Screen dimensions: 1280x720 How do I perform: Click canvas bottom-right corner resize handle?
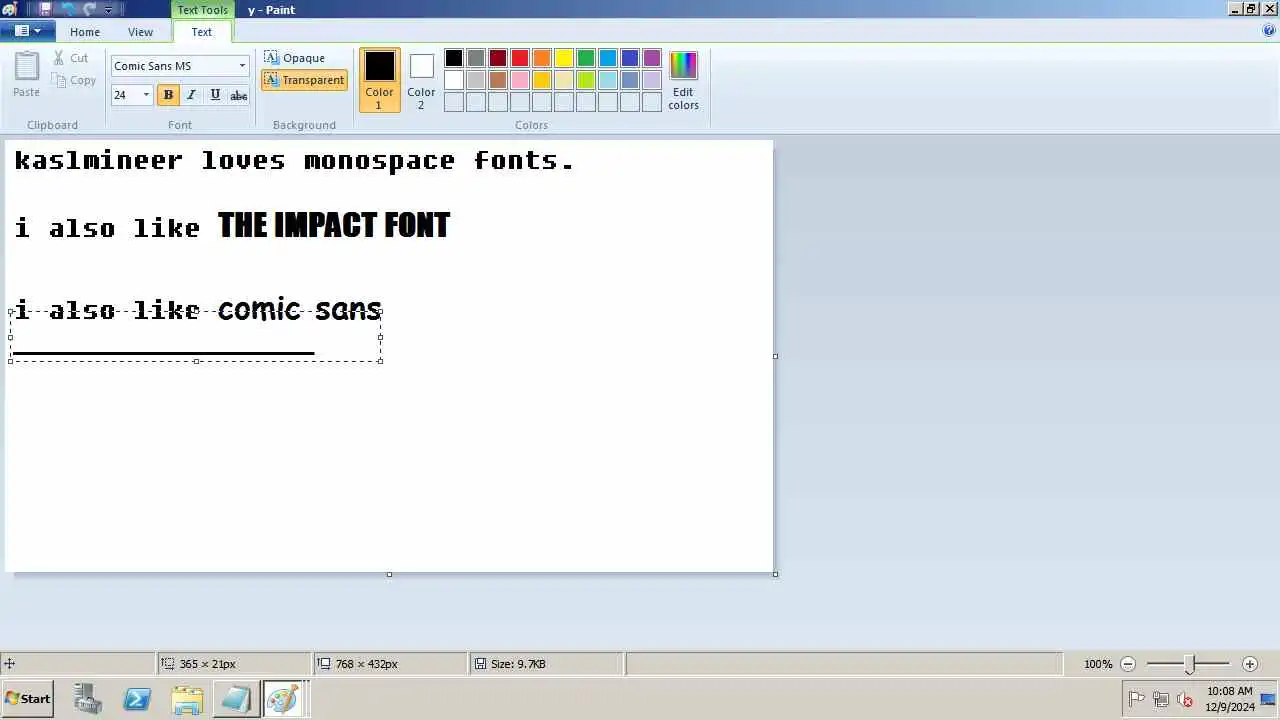[x=776, y=574]
